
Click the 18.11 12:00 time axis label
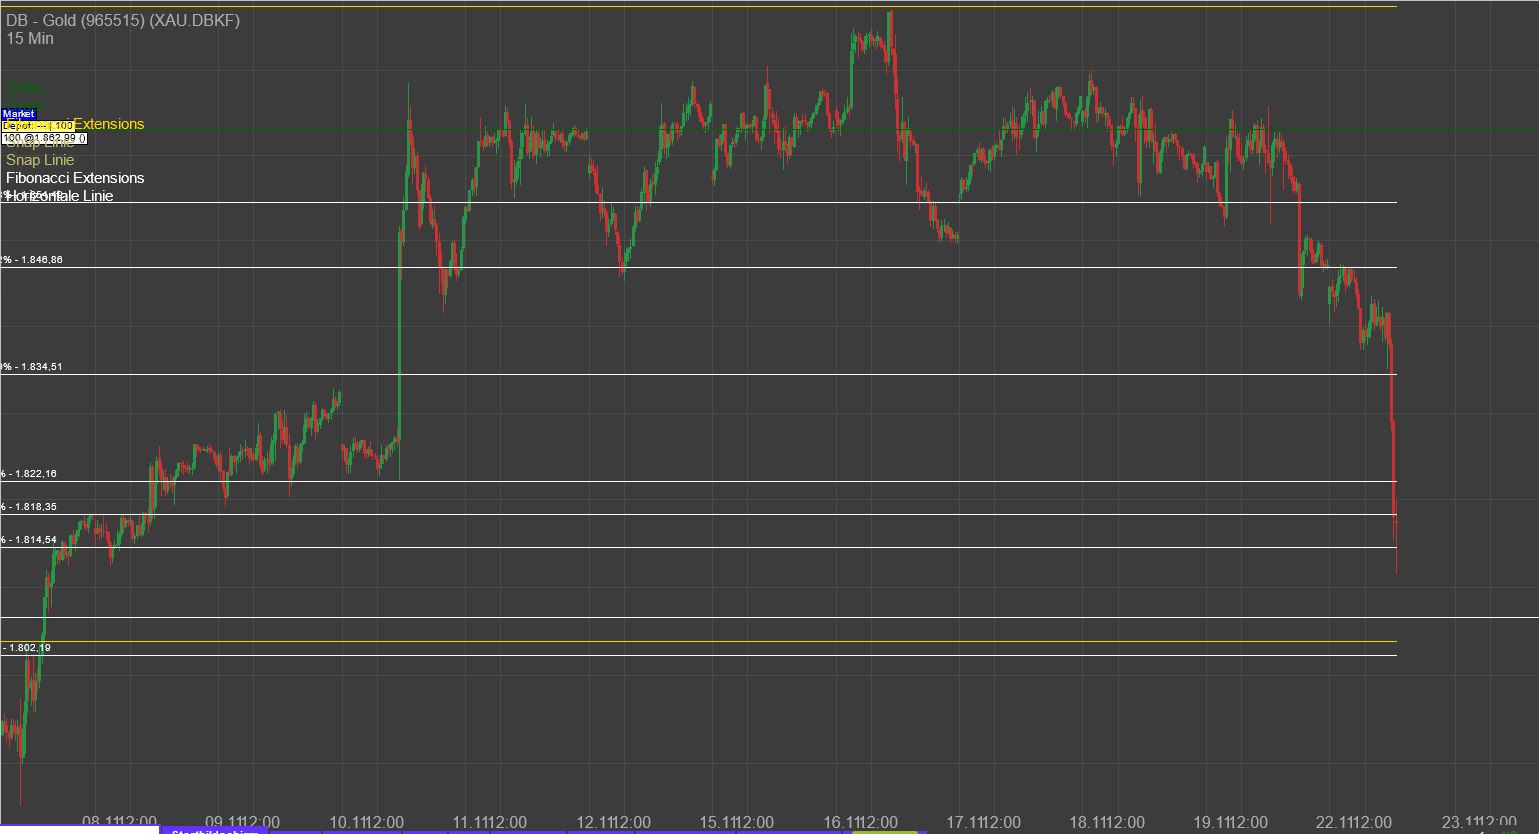(x=1106, y=823)
